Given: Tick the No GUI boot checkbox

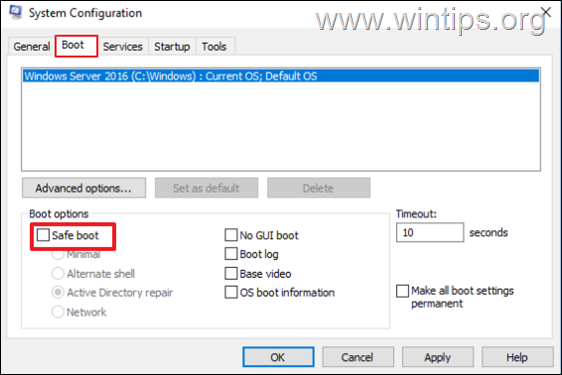Looking at the screenshot, I should 231,235.
